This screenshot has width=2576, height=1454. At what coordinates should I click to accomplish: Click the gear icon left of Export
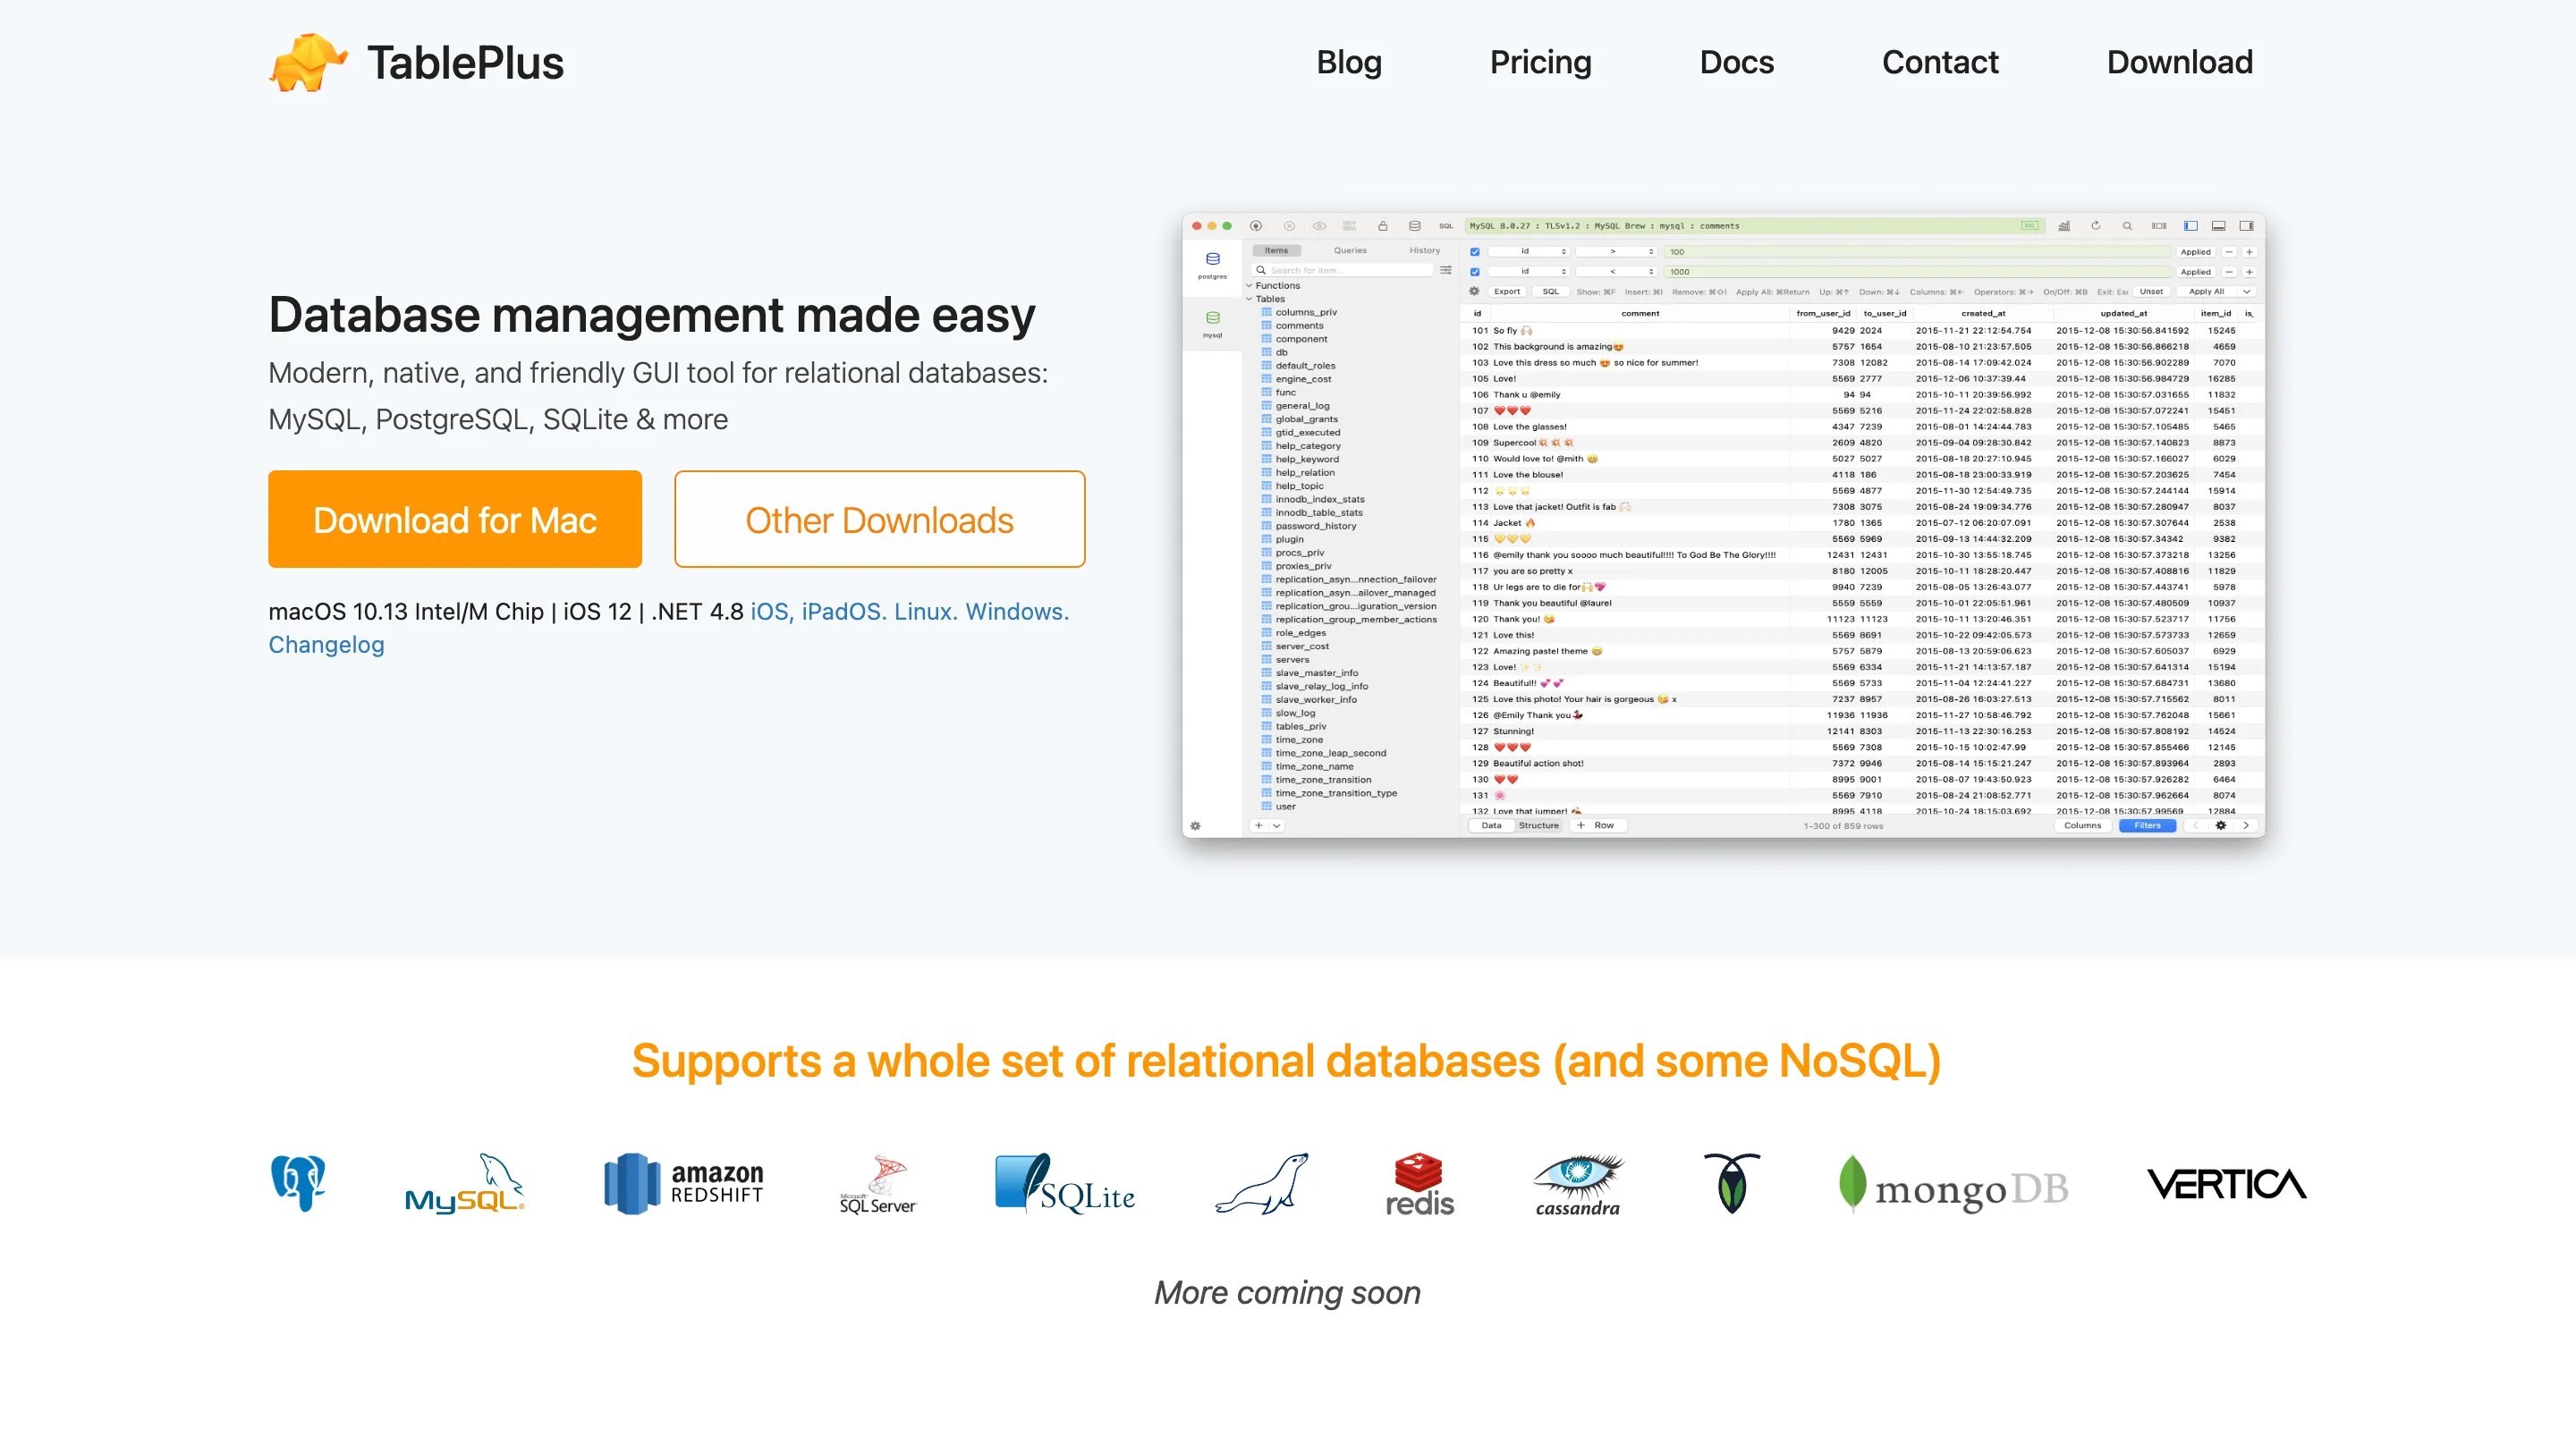pyautogui.click(x=1474, y=292)
